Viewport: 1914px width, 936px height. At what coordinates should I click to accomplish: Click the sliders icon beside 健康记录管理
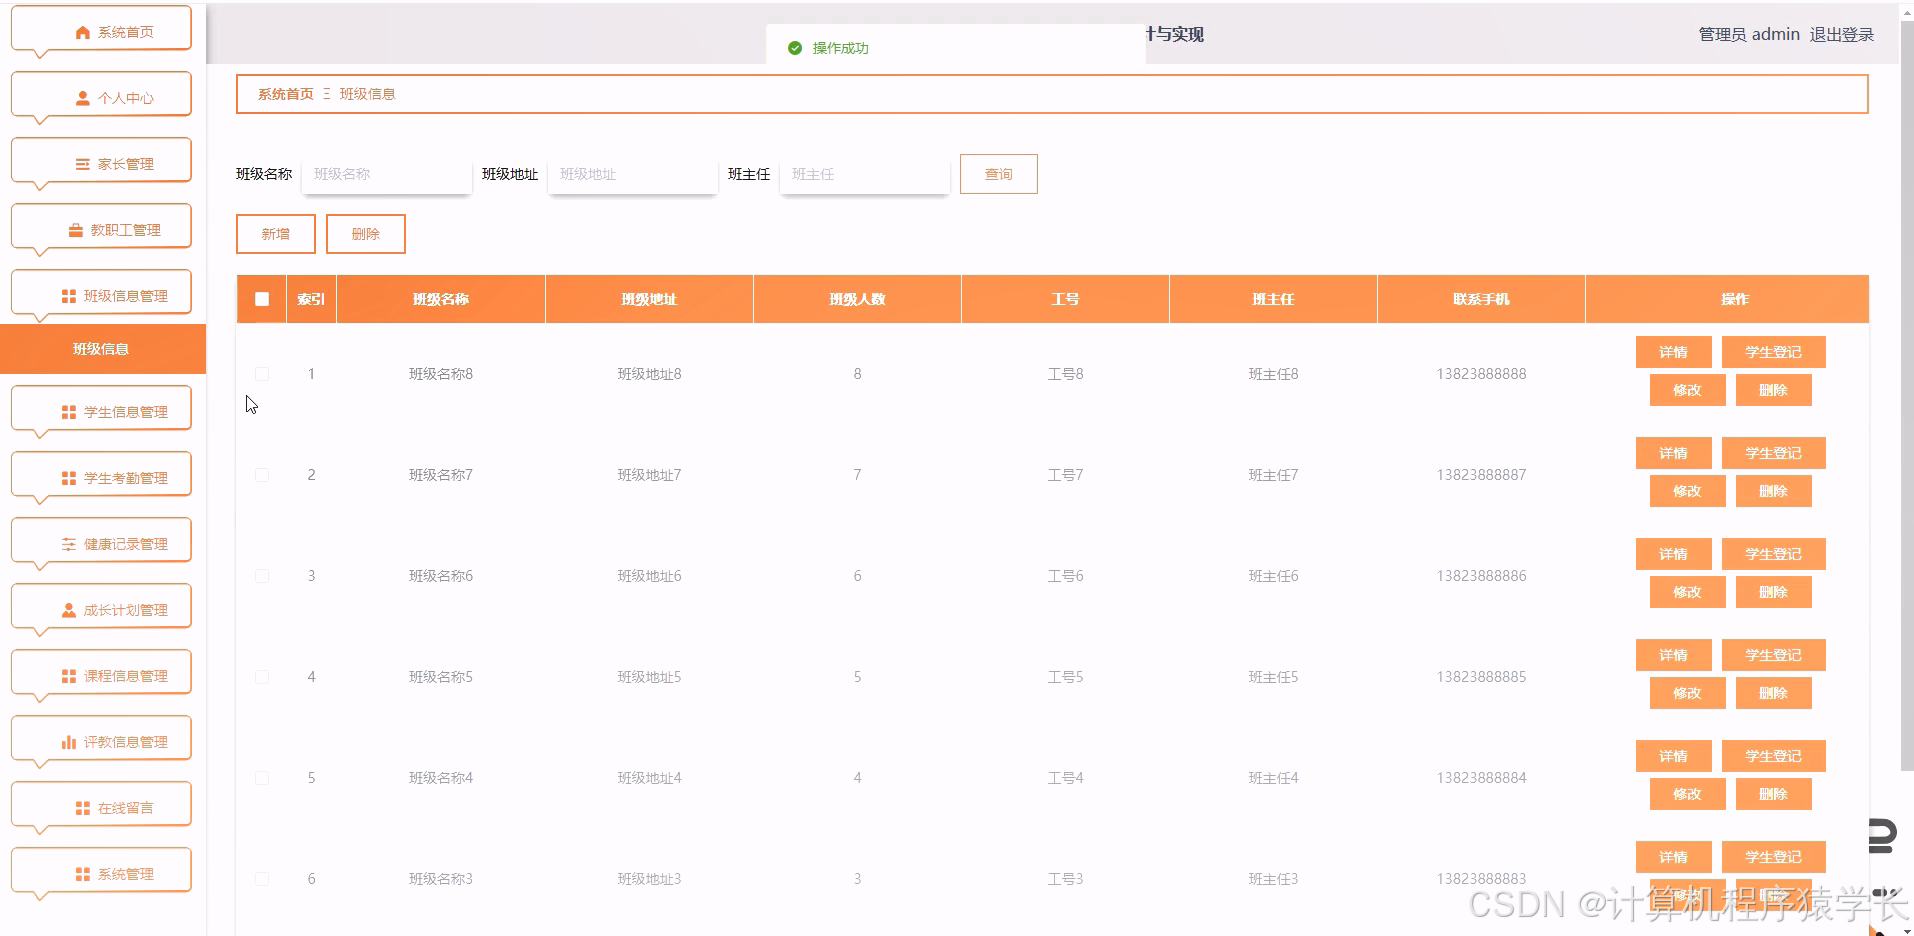click(x=69, y=545)
